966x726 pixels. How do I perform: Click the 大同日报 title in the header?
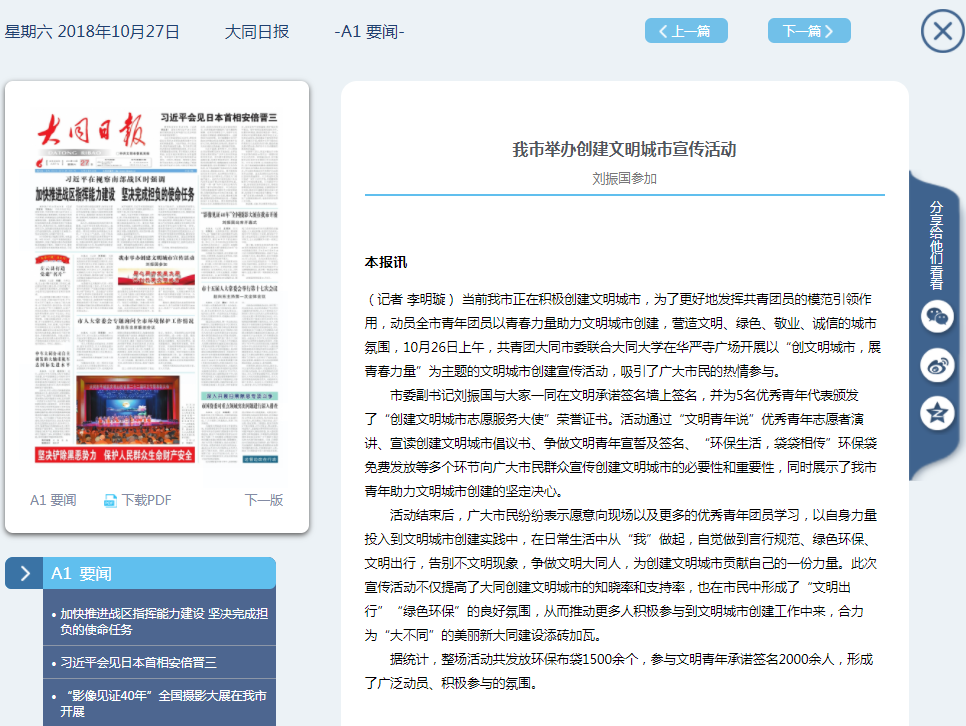pos(257,31)
